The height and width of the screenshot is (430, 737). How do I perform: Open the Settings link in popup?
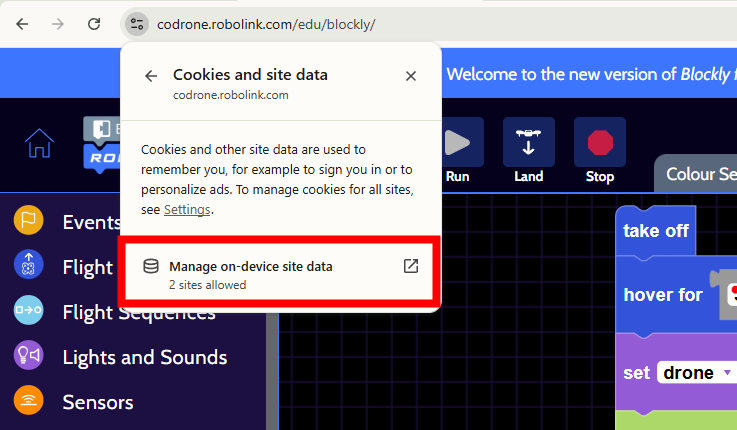pos(187,210)
